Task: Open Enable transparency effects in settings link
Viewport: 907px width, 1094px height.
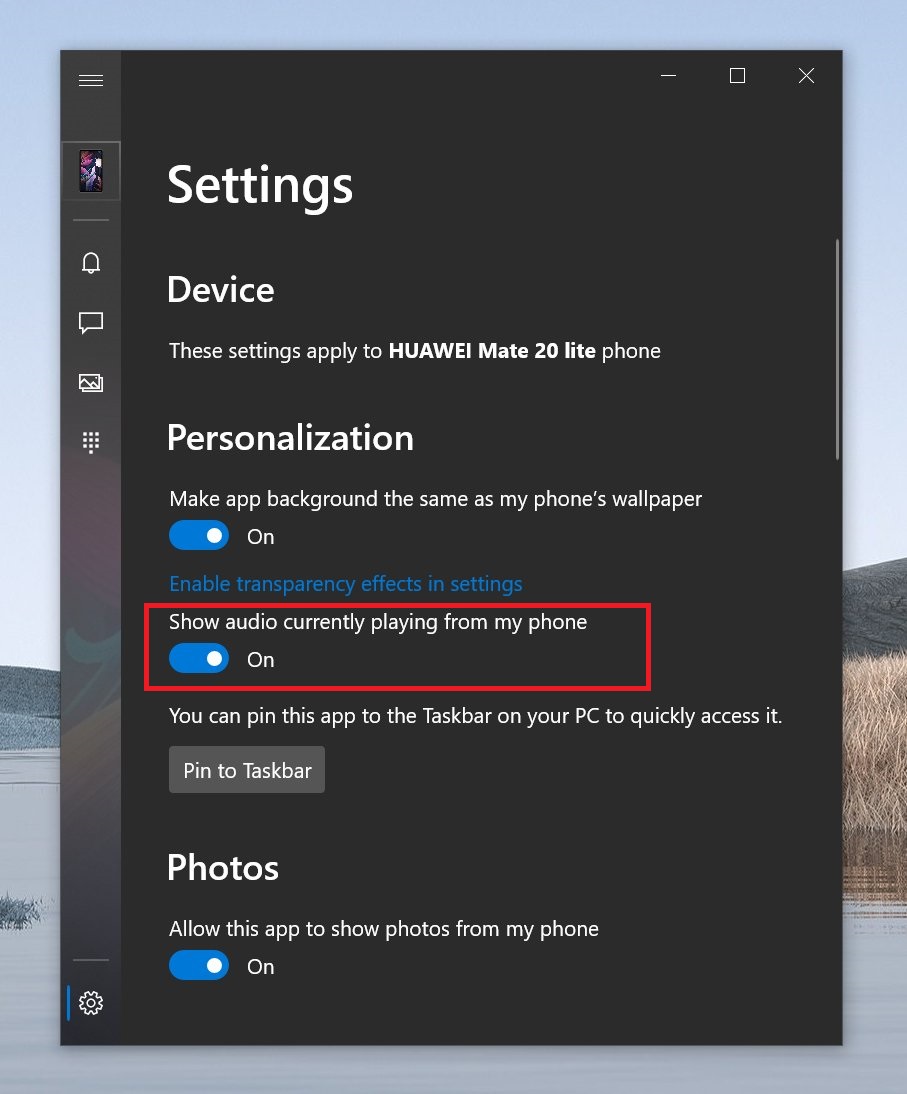Action: [x=345, y=584]
